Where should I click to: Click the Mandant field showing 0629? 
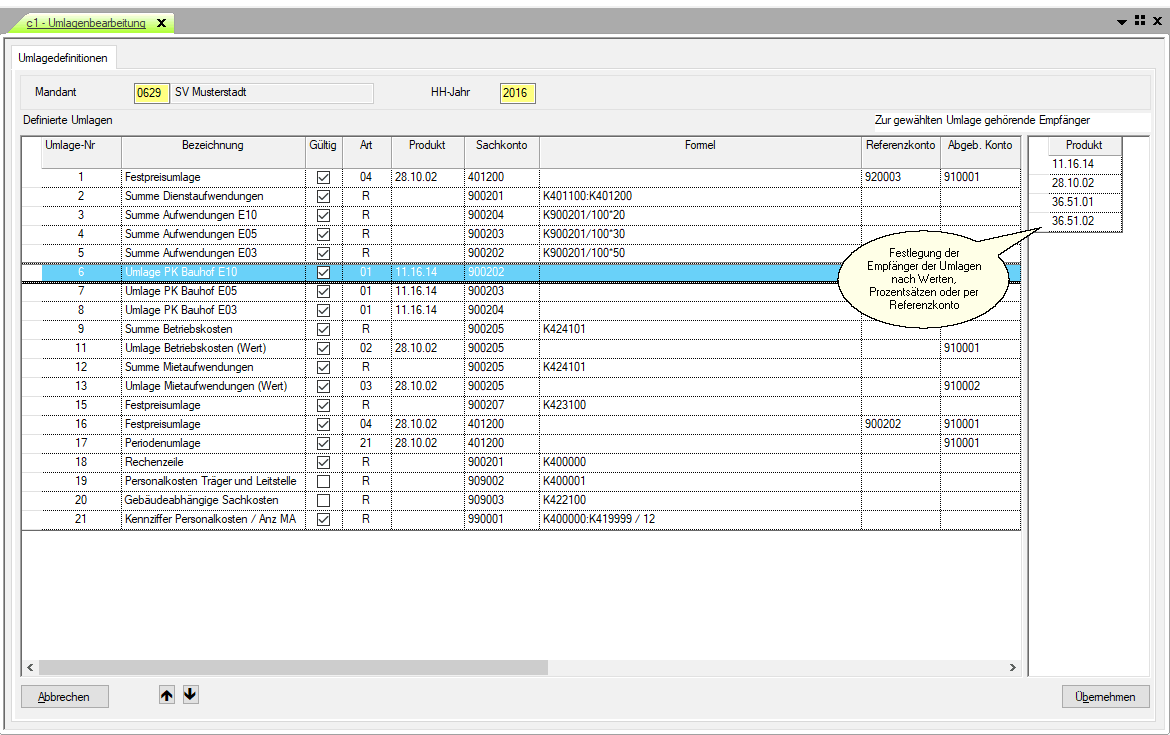[x=151, y=93]
